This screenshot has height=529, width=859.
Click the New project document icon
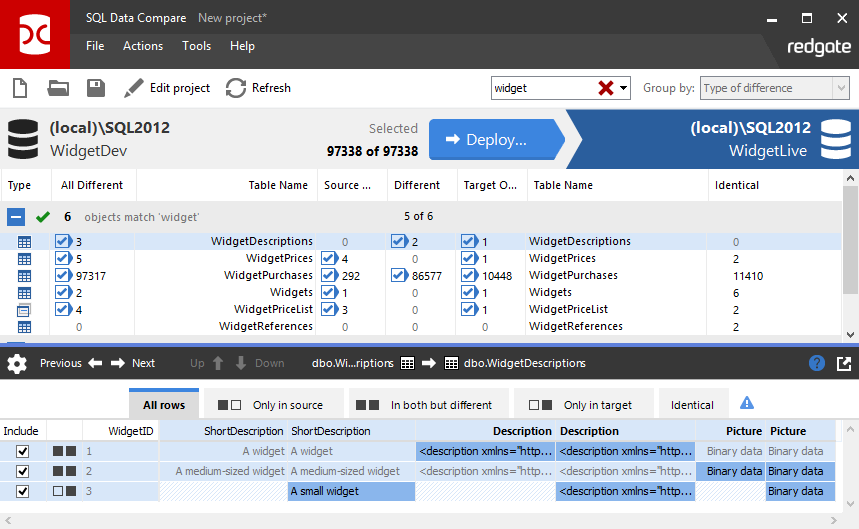click(20, 88)
